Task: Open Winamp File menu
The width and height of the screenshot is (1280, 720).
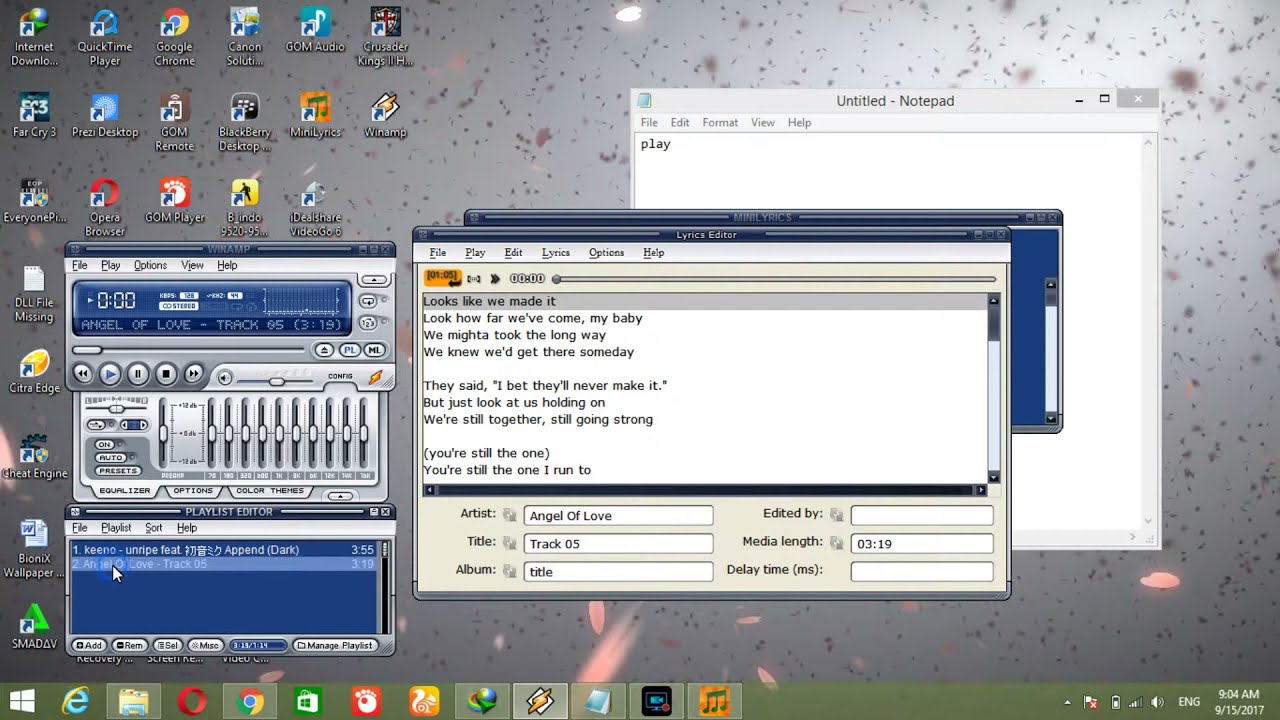Action: pos(80,265)
